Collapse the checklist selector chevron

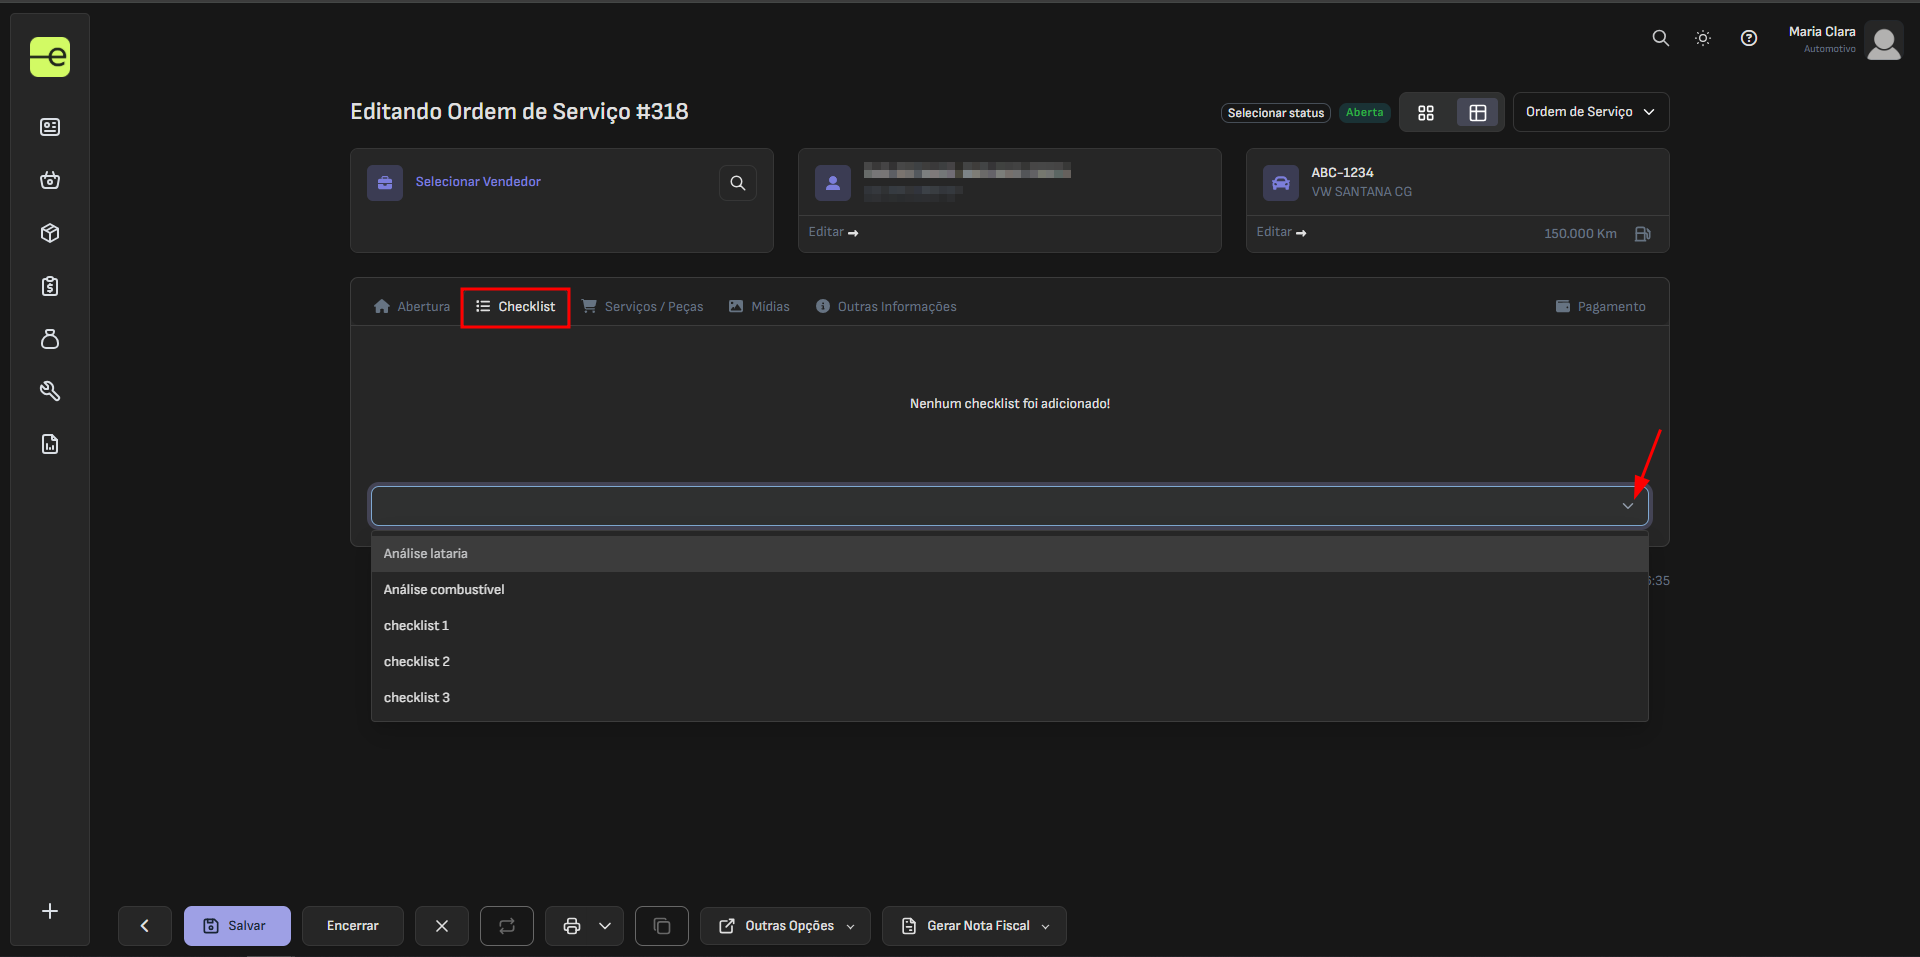click(1627, 506)
